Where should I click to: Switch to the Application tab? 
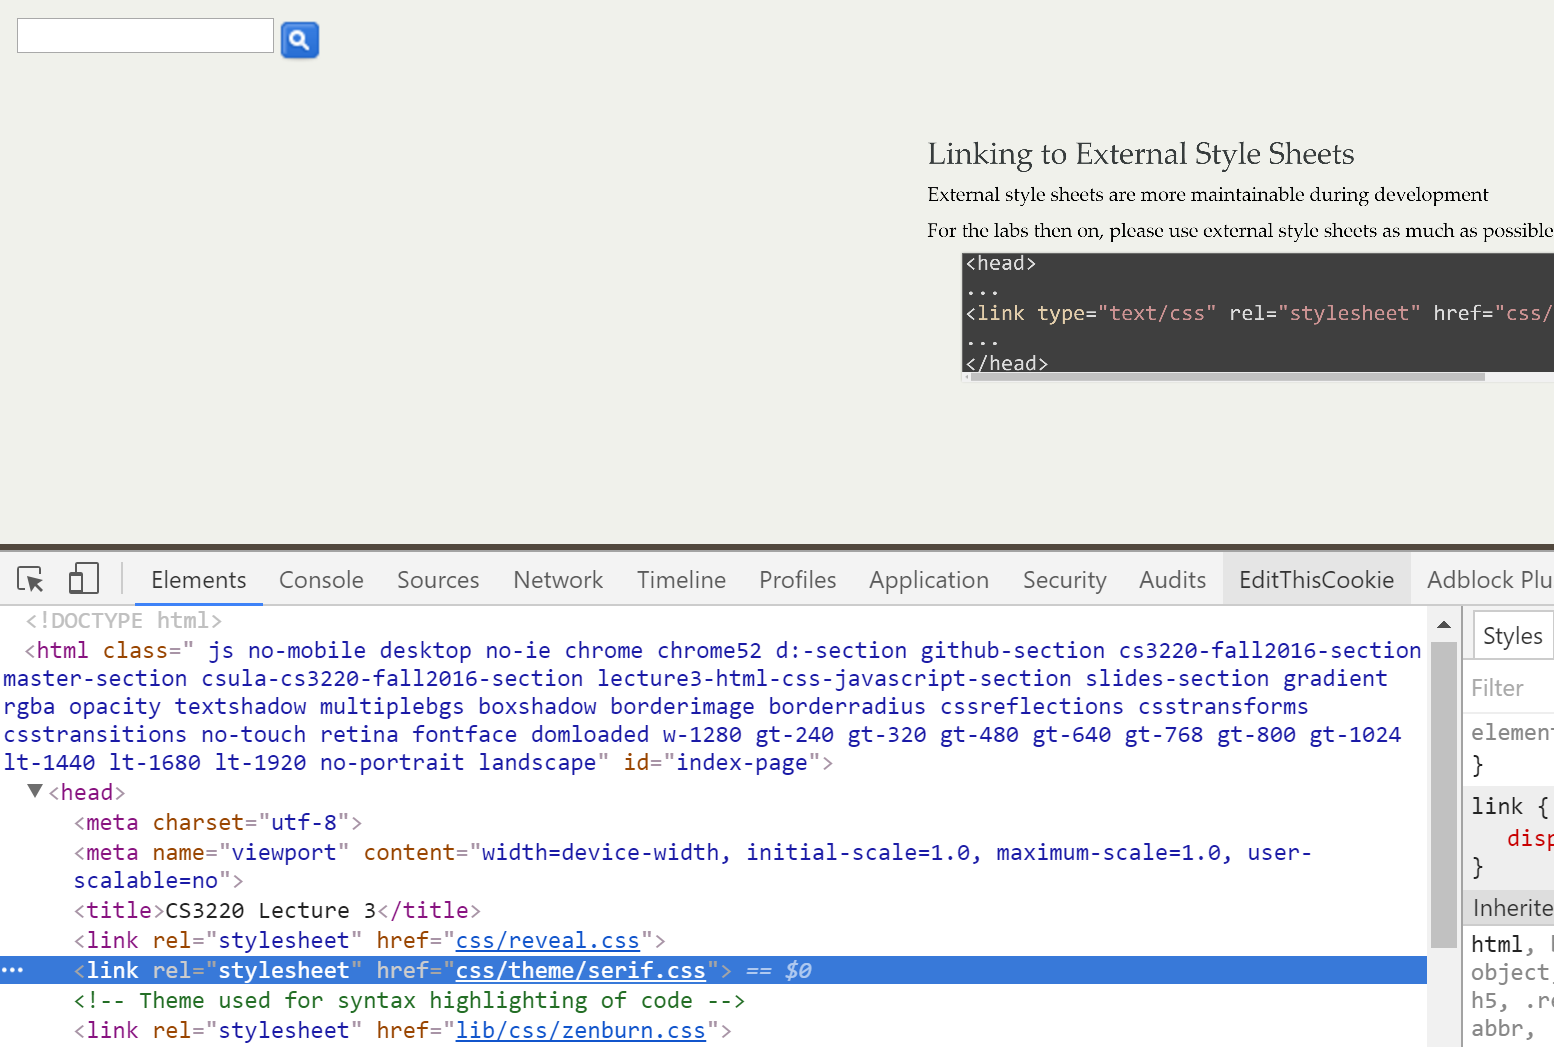928,580
